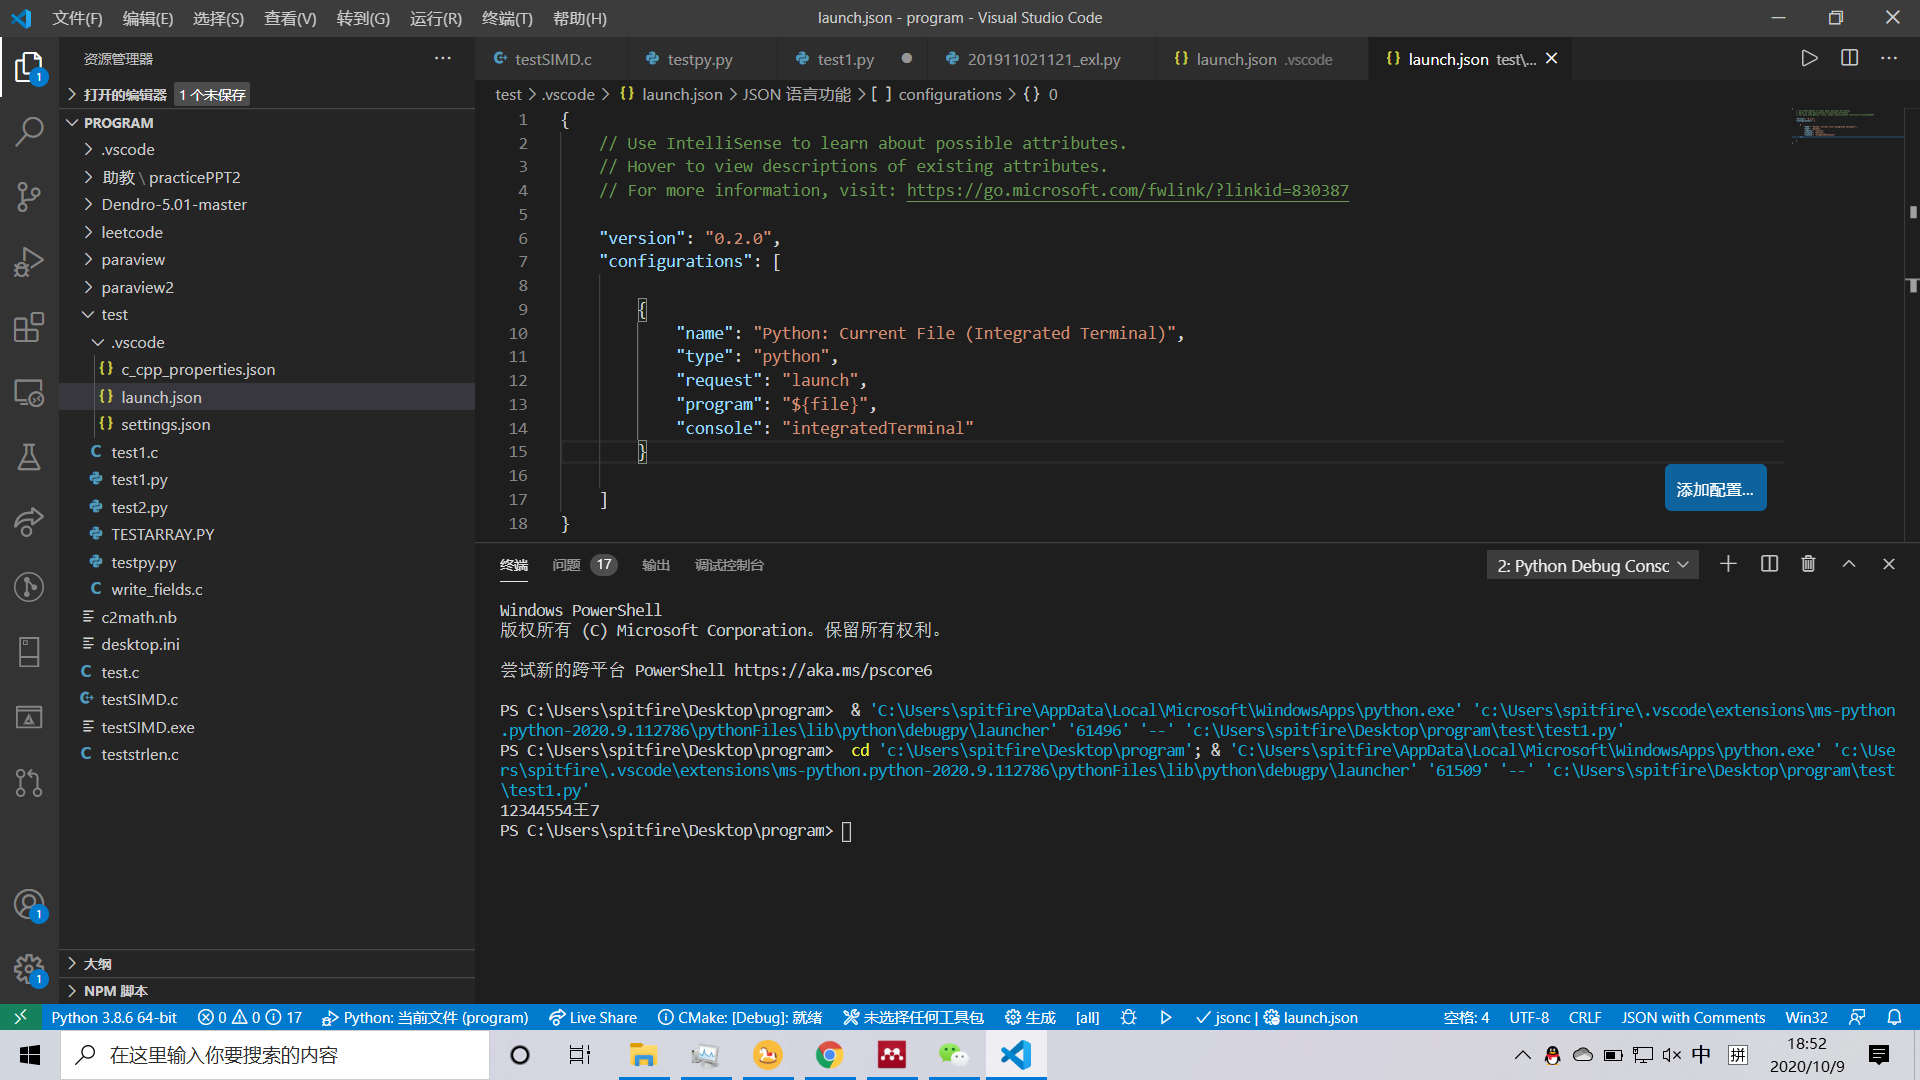
Task: Select Python 3.8.6 64-bit interpreter status
Action: (114, 1017)
